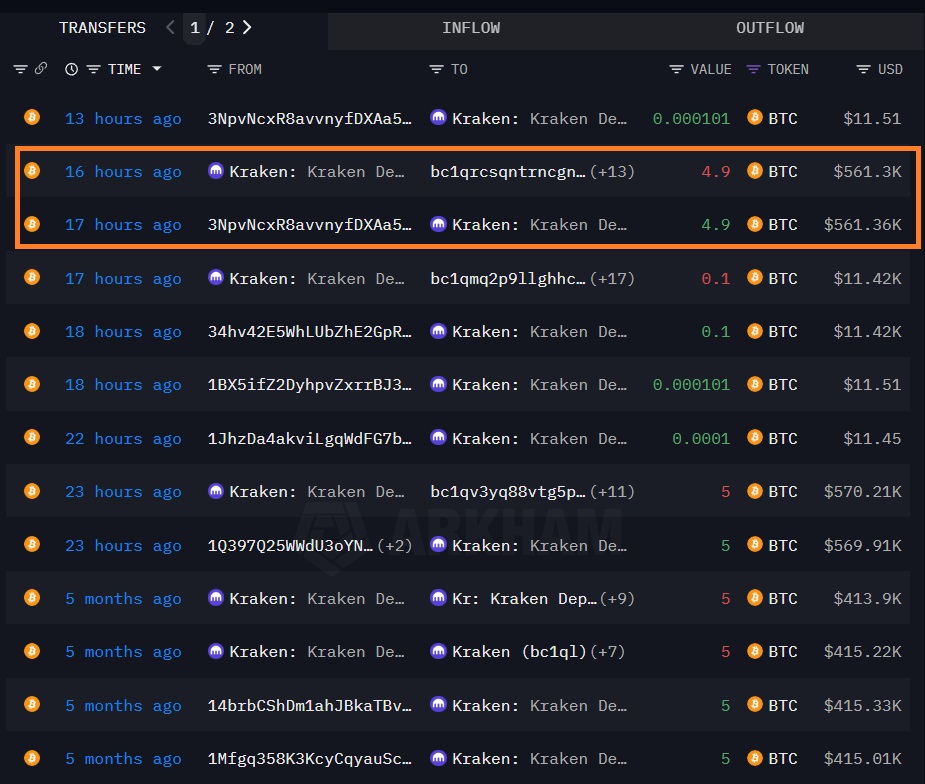Click the orange Bitcoin icon starting the top row
925x784 pixels.
(31, 118)
